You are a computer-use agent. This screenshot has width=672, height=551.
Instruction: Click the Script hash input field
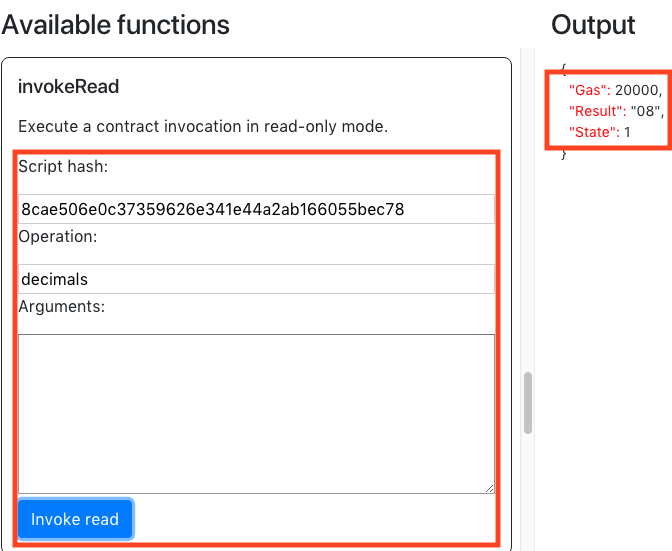pyautogui.click(x=256, y=209)
